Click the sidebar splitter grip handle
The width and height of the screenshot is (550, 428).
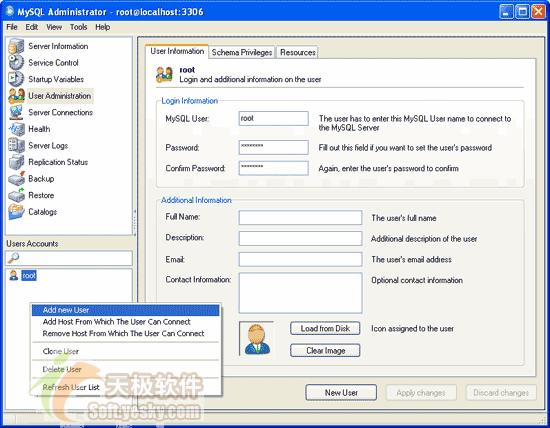pos(135,222)
